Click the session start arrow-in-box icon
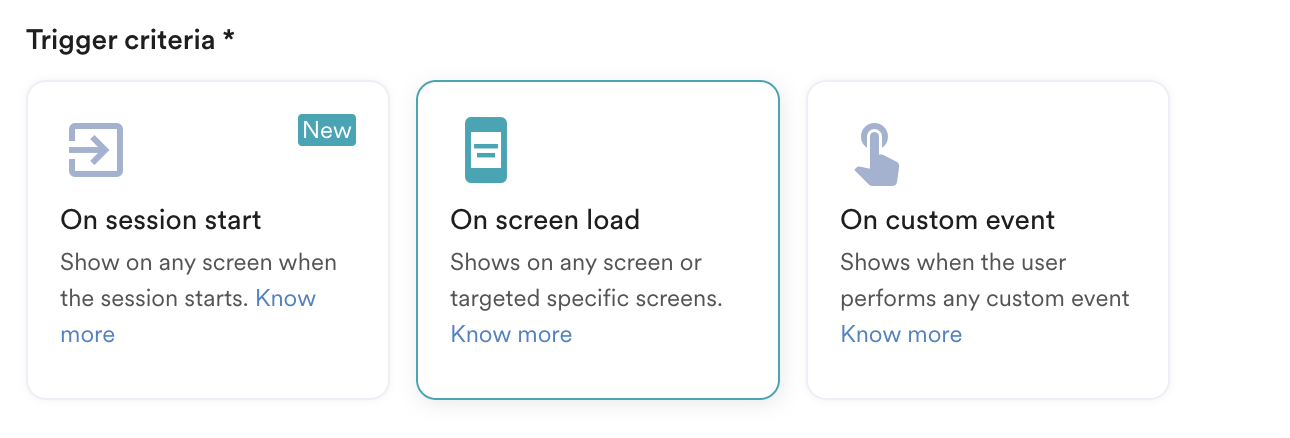Image resolution: width=1290 pixels, height=438 pixels. coord(95,150)
